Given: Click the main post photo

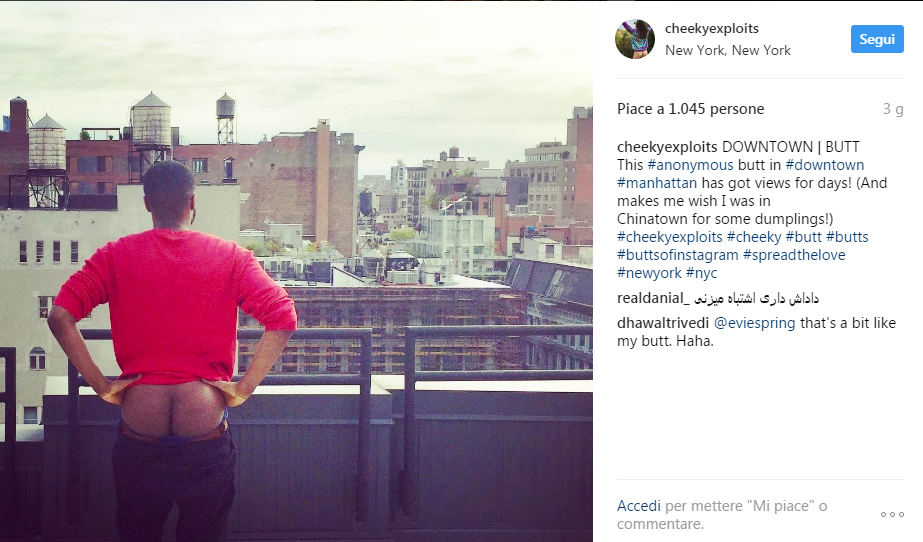Looking at the screenshot, I should (296, 271).
